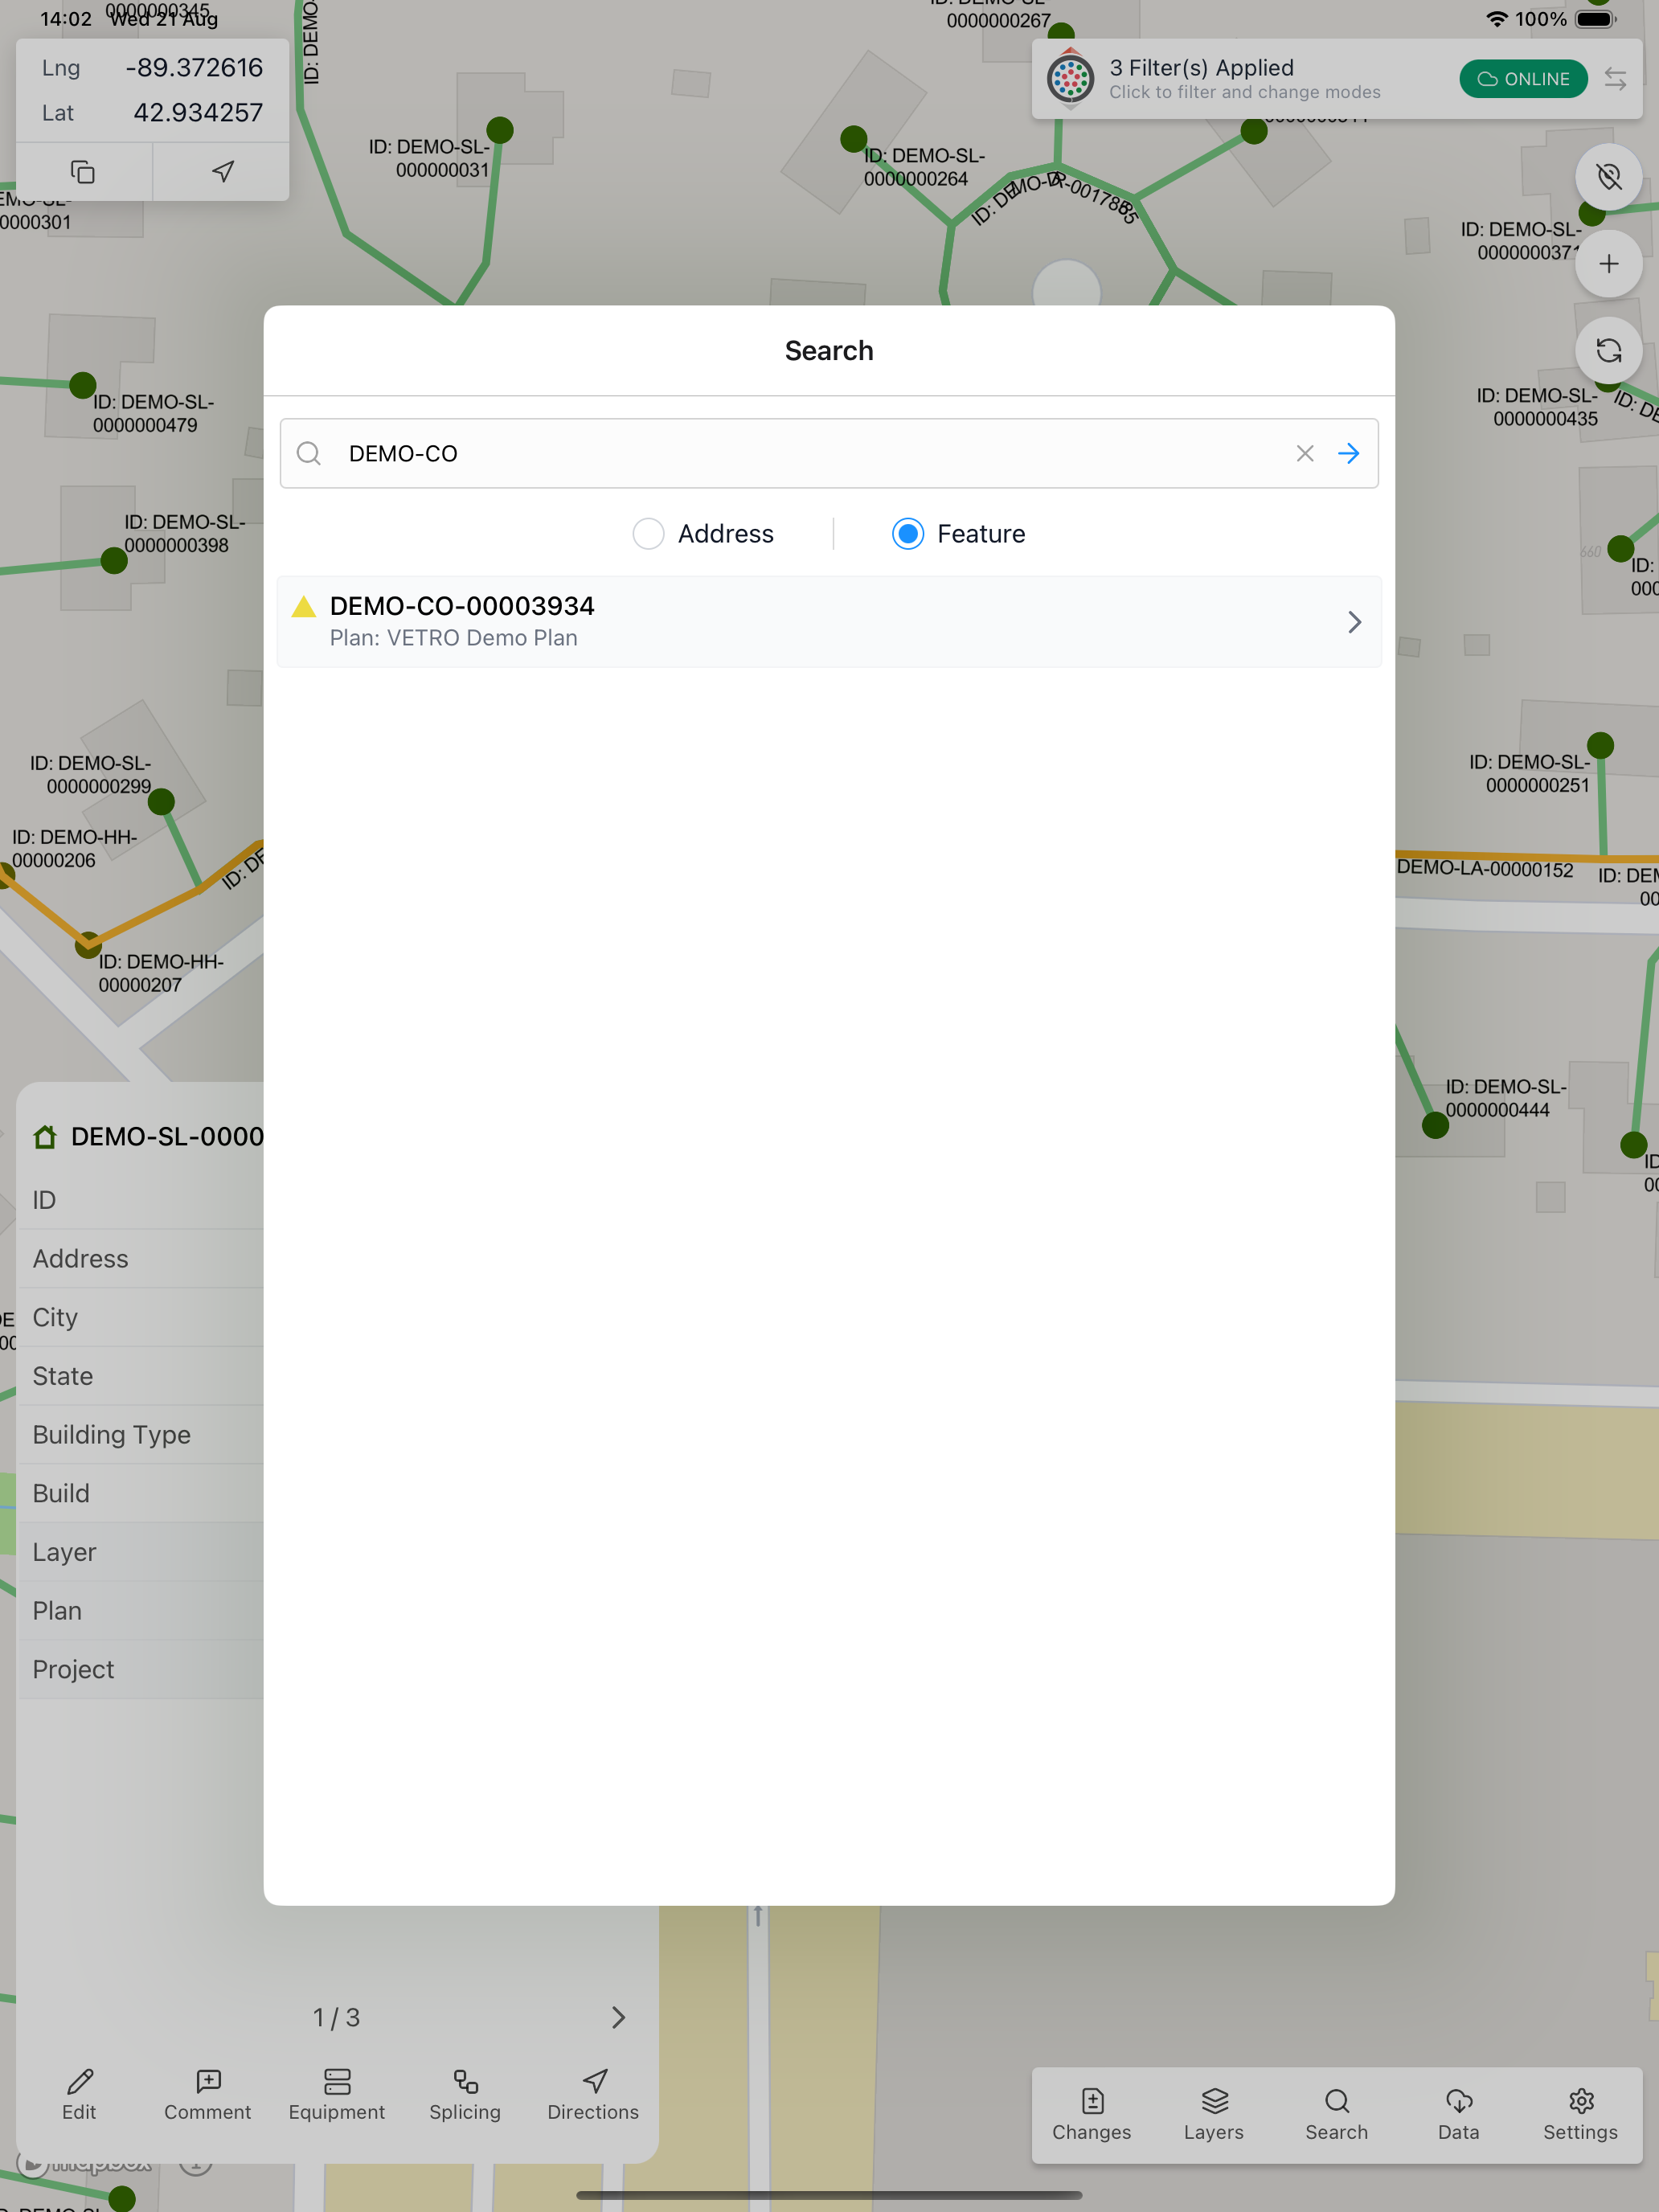Screen dimensions: 1659x2212
Task: Select the Layer row in feature panel
Action: pos(141,1553)
